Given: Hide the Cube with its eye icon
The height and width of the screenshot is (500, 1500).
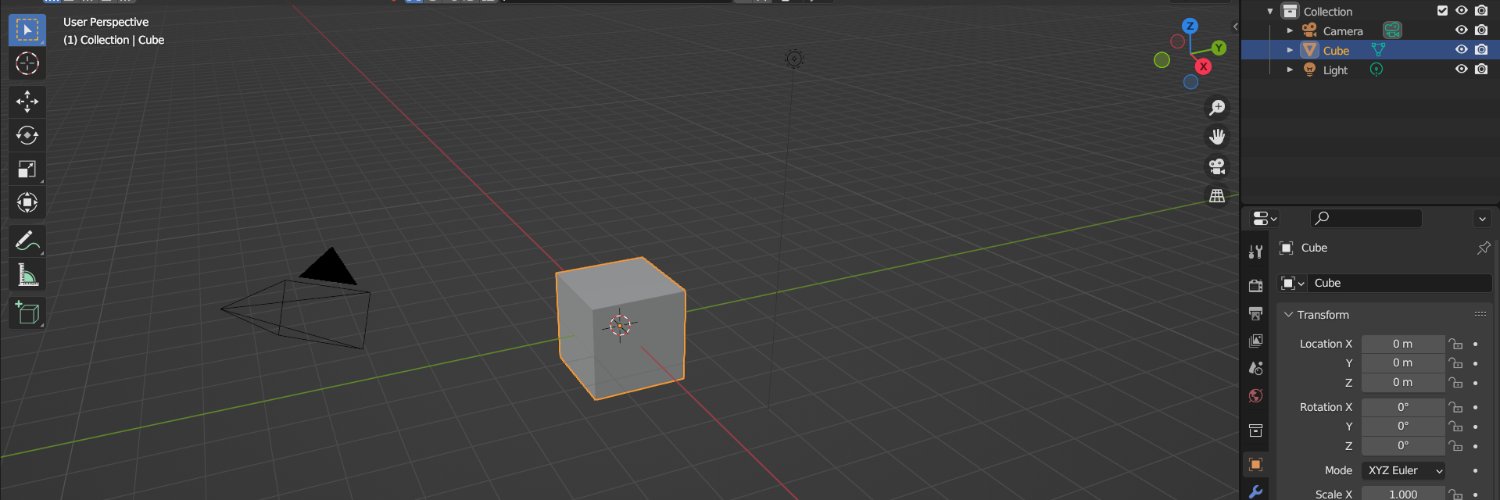Looking at the screenshot, I should tap(1461, 50).
